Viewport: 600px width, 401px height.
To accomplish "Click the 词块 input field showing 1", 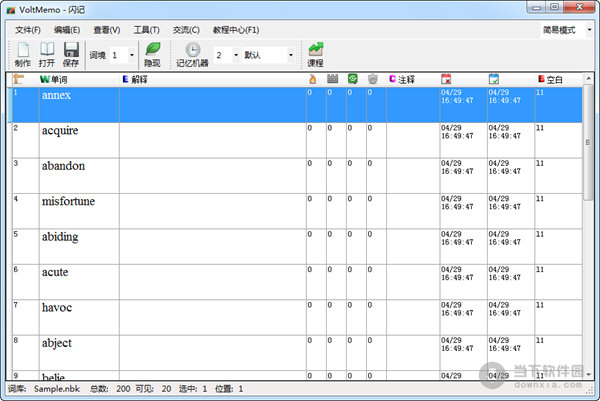I will coord(118,55).
